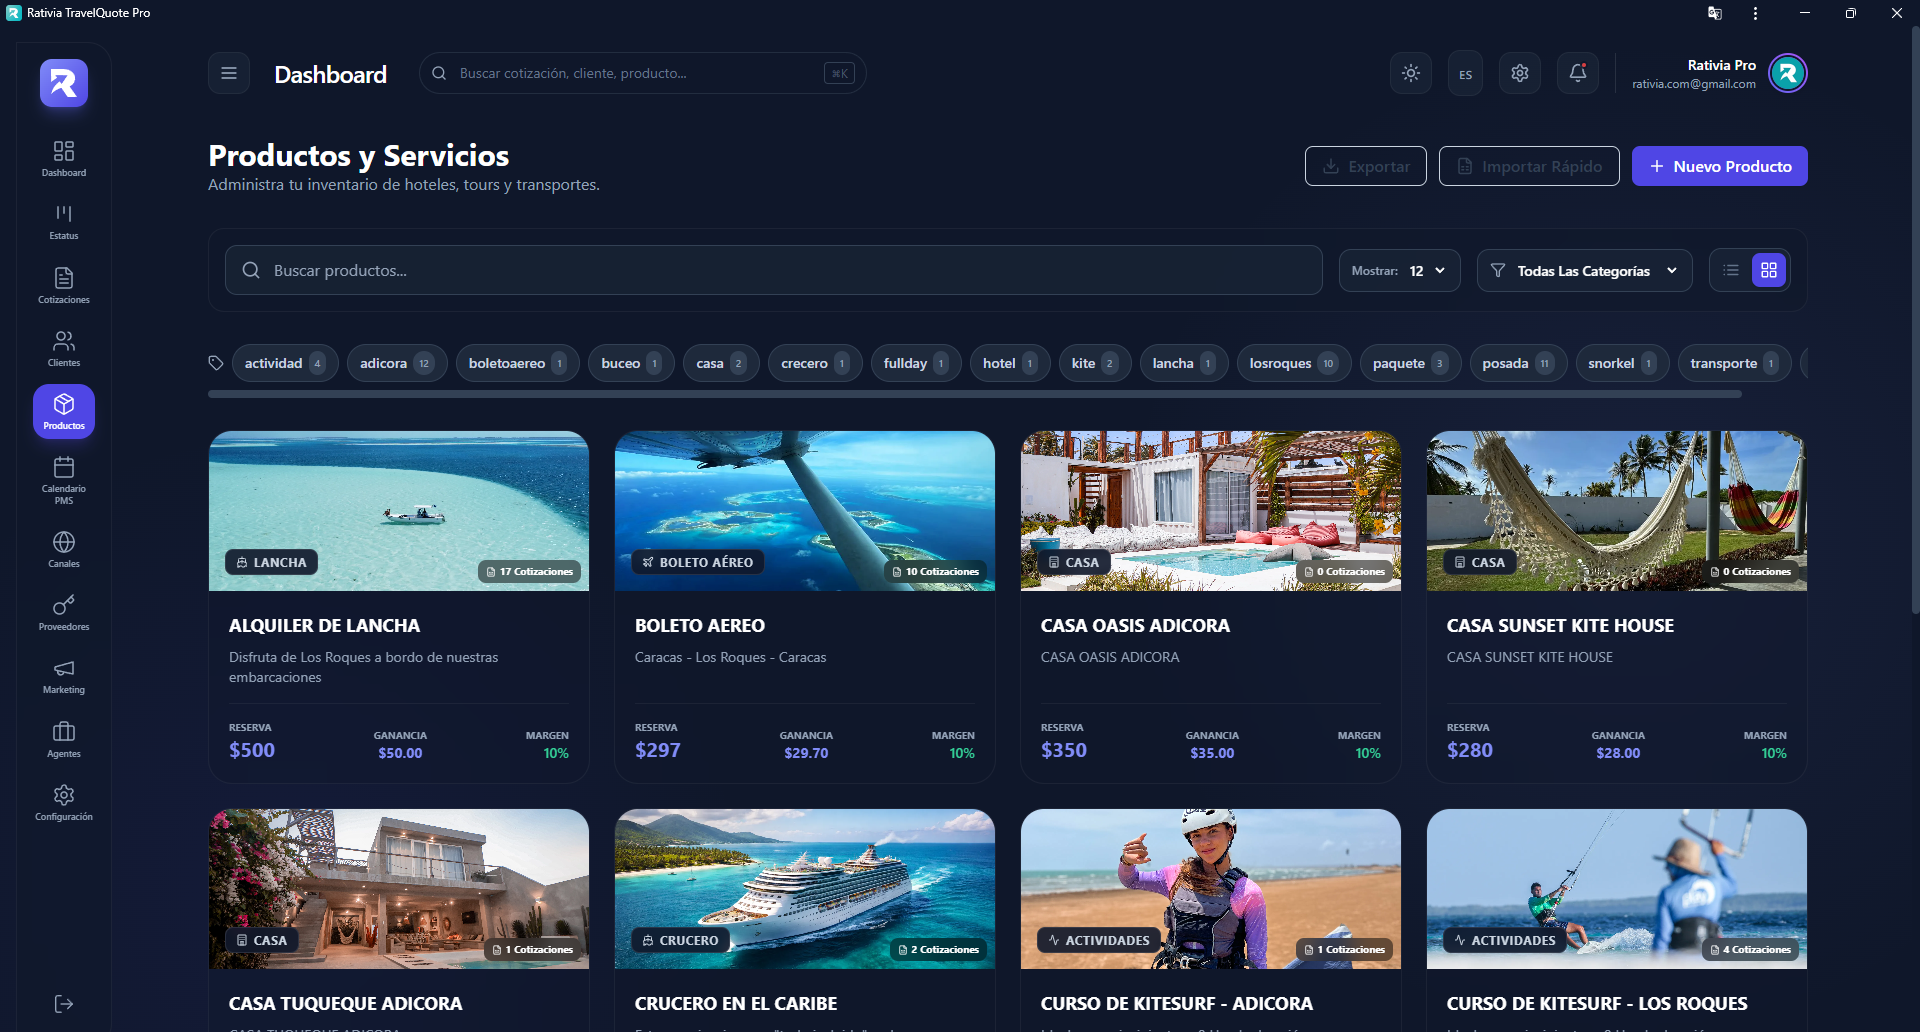Click the Exportar button
Viewport: 1920px width, 1032px height.
click(1365, 166)
